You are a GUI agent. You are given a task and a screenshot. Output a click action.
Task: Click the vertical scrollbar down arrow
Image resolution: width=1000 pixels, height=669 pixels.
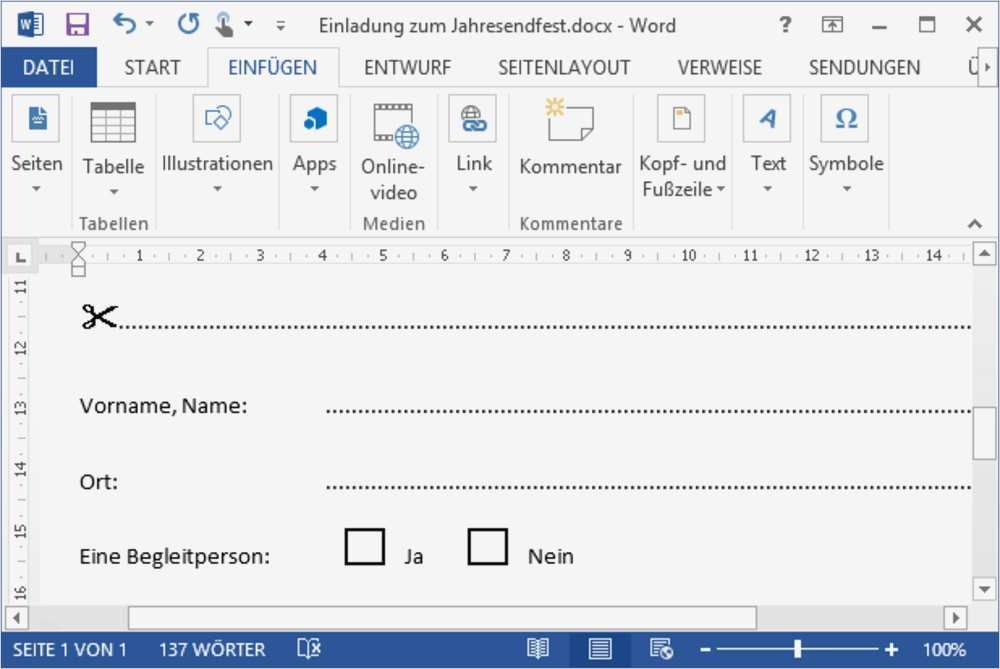click(x=985, y=588)
